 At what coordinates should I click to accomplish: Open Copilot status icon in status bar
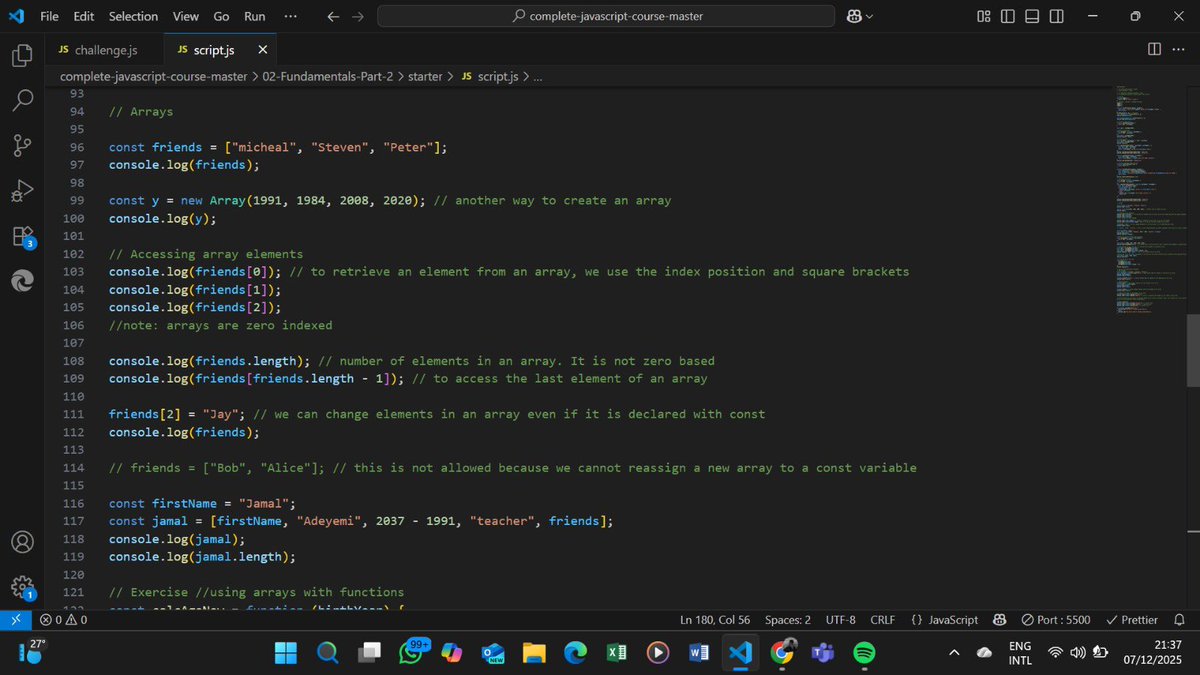click(999, 620)
